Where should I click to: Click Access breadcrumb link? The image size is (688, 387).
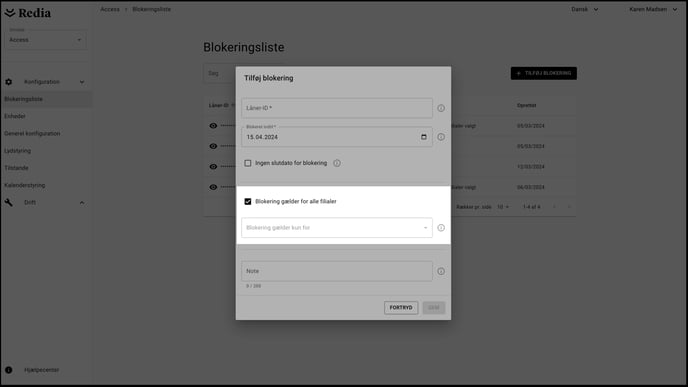[x=110, y=9]
